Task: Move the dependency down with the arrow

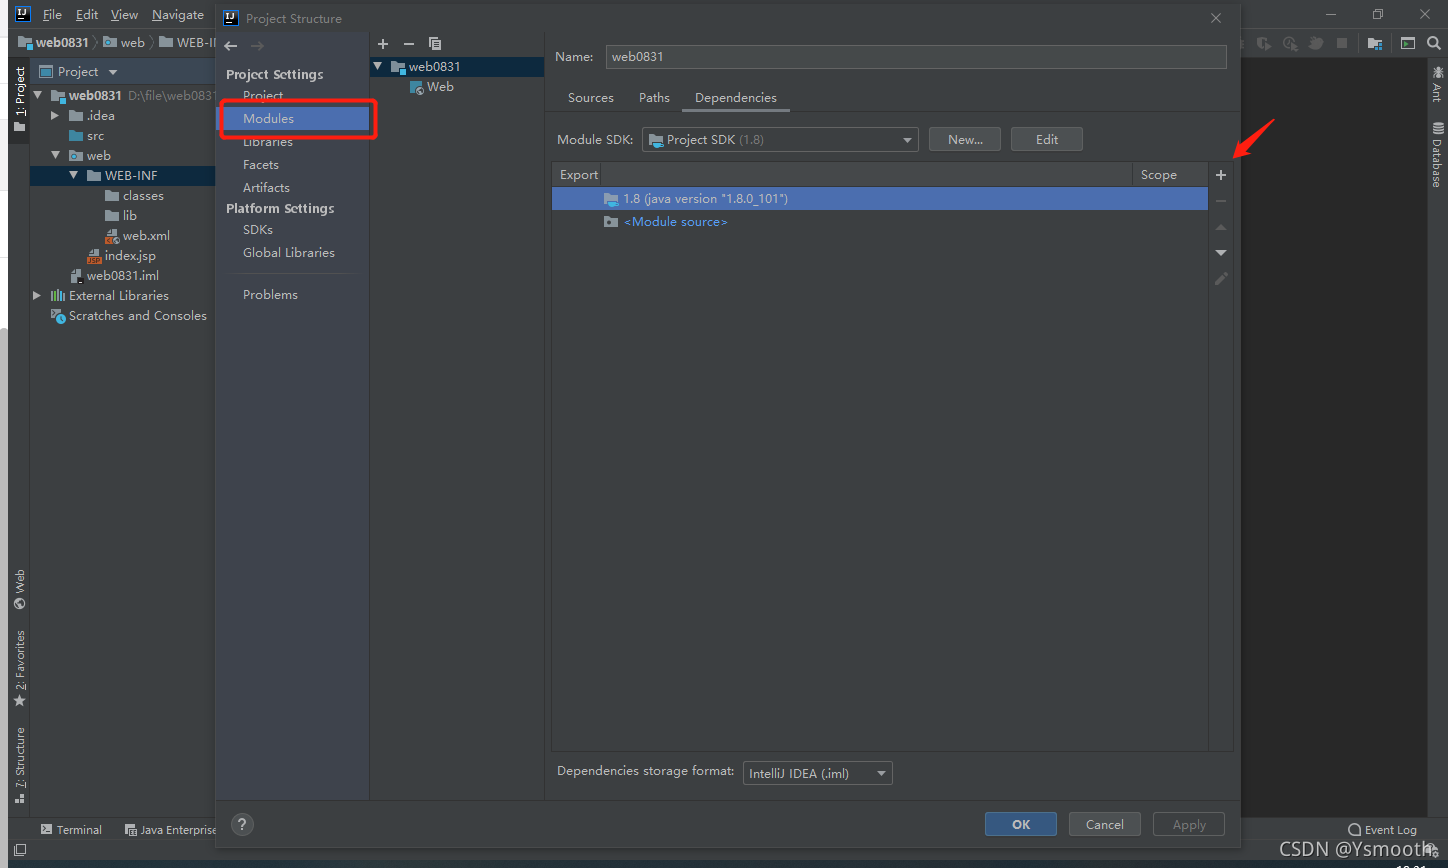Action: pos(1220,253)
